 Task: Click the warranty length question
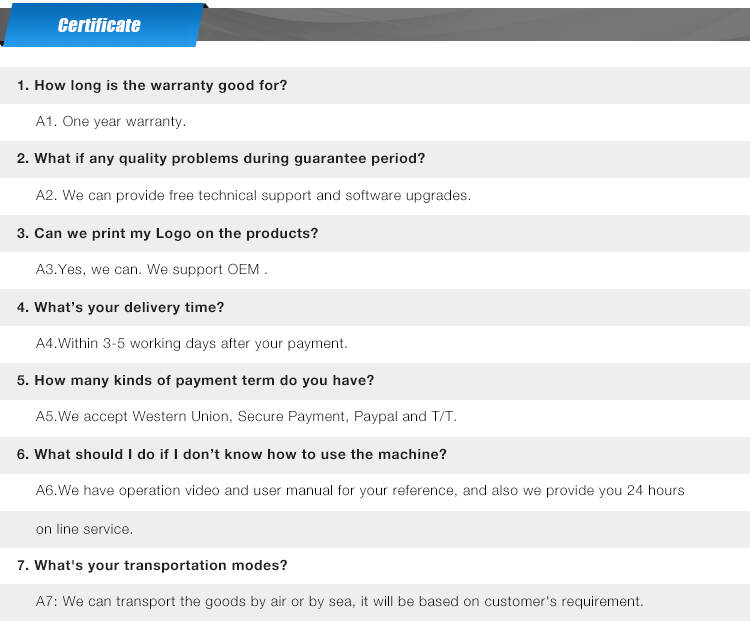click(152, 85)
